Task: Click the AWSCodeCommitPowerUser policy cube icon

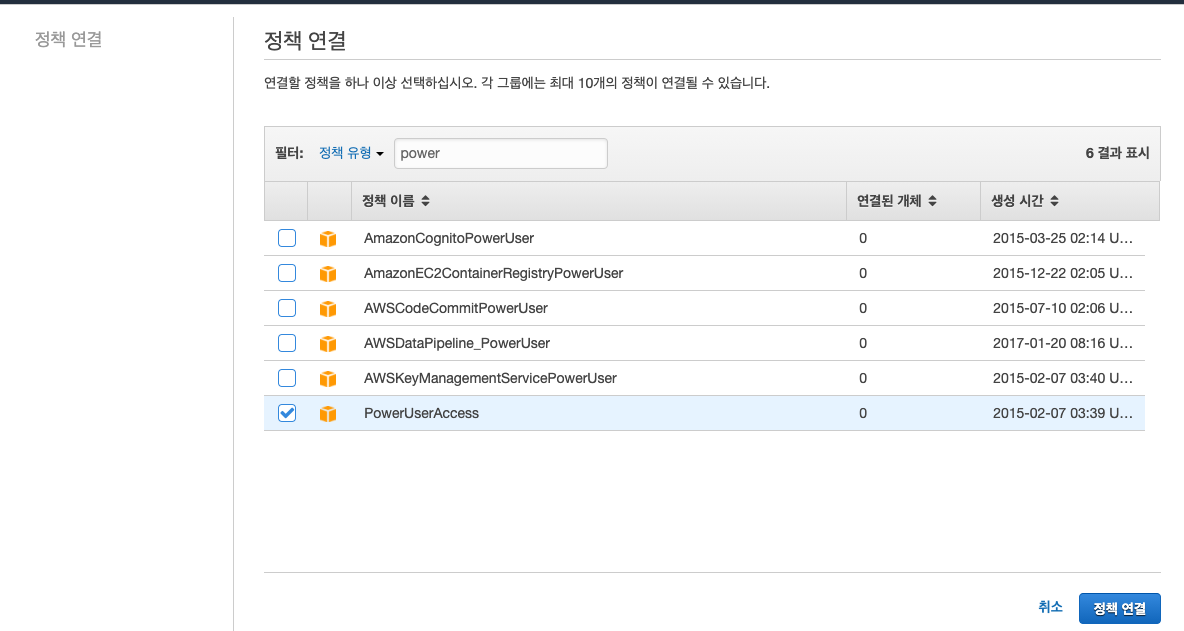Action: pos(328,309)
